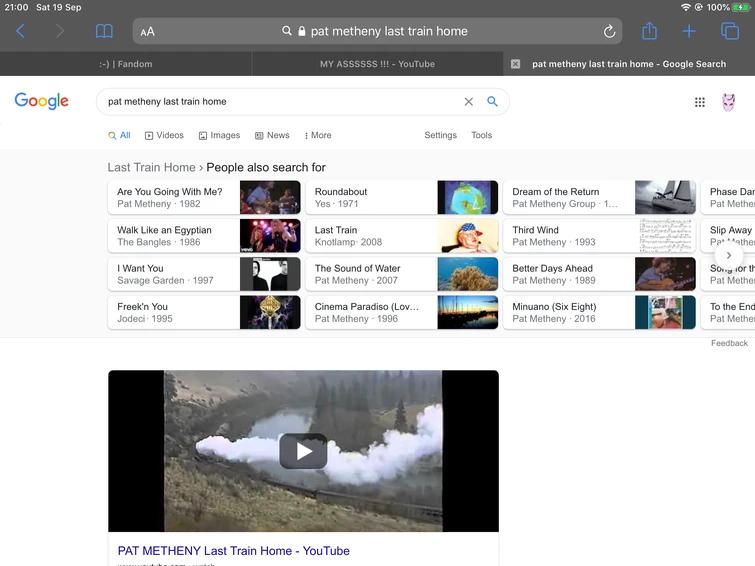
Task: Open a new tab with plus icon
Action: point(689,31)
